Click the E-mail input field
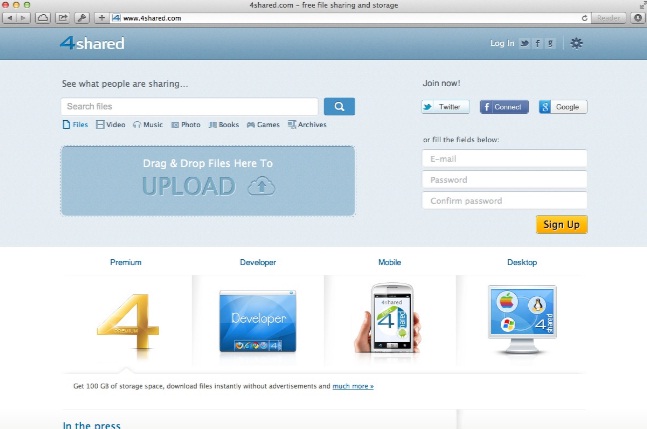This screenshot has height=429, width=647. click(x=504, y=159)
